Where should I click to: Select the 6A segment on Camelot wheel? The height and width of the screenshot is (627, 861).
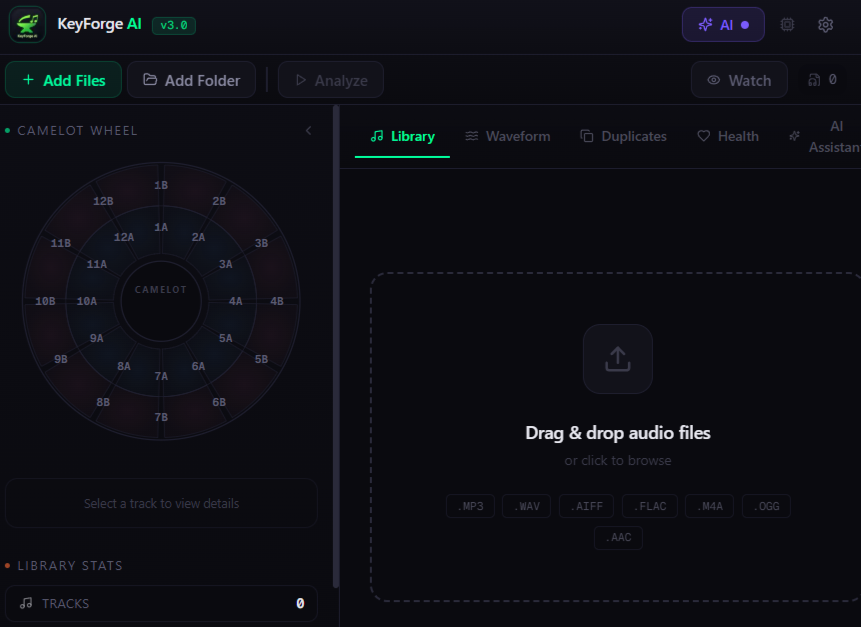198,366
